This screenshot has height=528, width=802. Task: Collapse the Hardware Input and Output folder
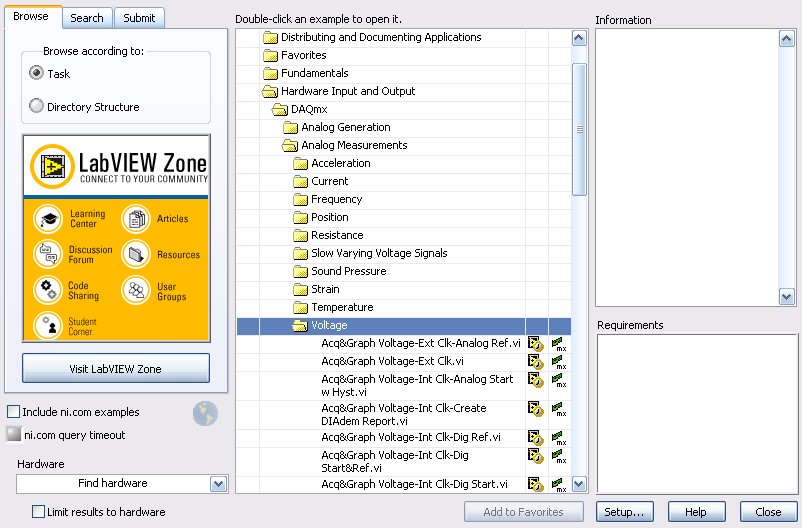[270, 92]
